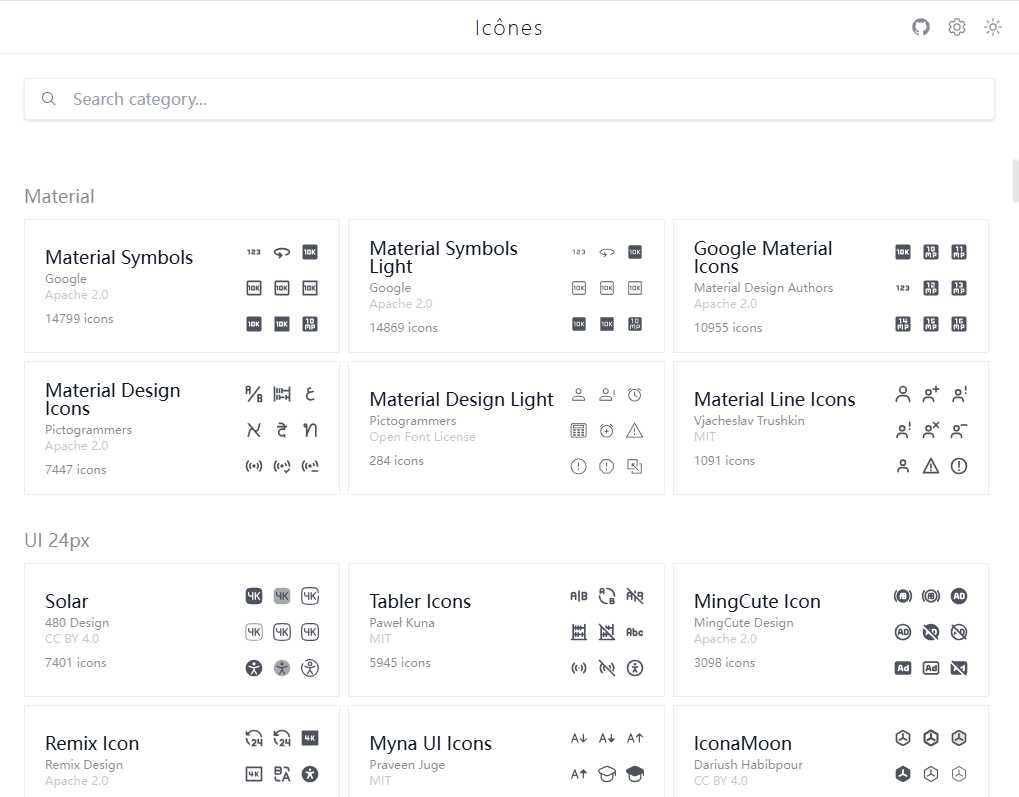Click the warning triangle icon in Material Line Icons
This screenshot has height=797, width=1019.
[x=931, y=466]
